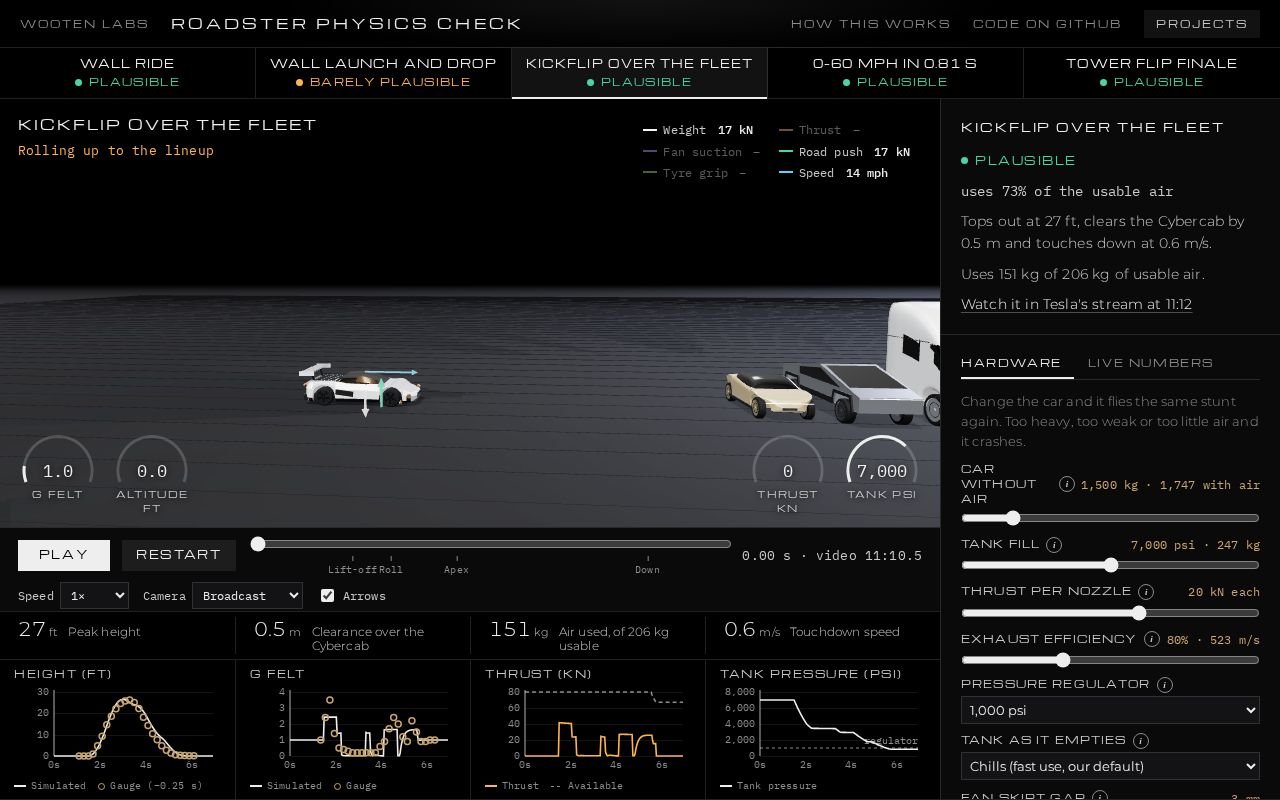The height and width of the screenshot is (800, 1280).
Task: Open Wall Launch and Drop tab
Action: pos(383,72)
